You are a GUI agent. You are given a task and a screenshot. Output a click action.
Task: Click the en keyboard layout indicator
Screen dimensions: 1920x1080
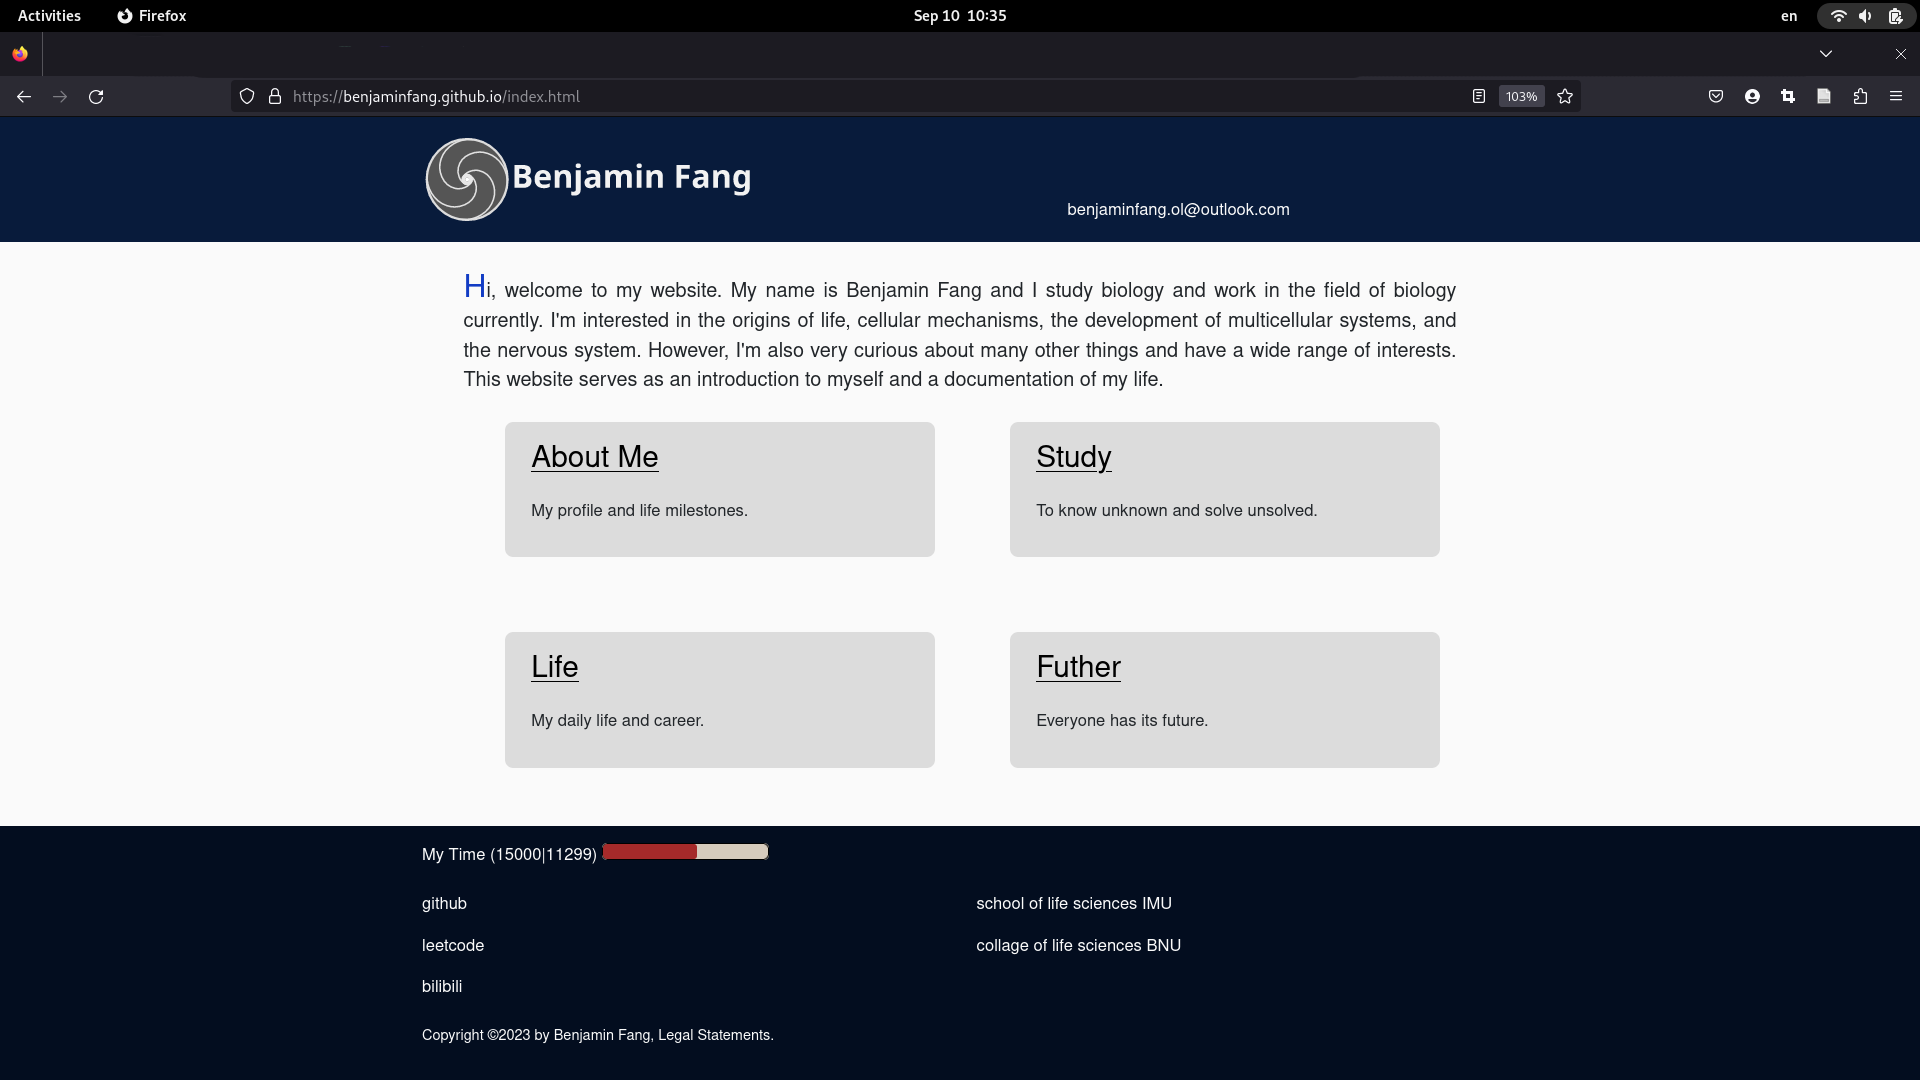coord(1789,16)
